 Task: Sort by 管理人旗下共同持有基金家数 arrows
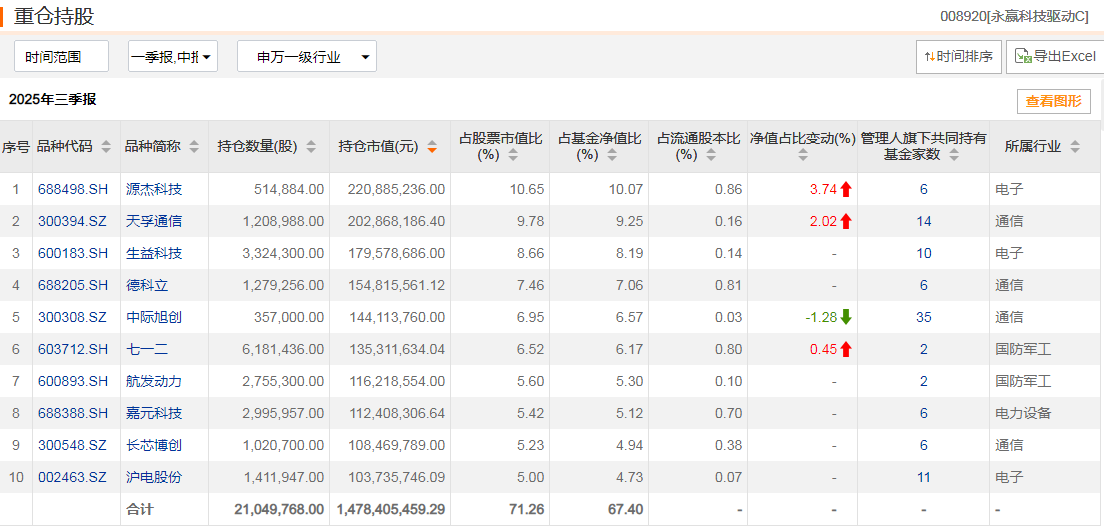[954, 154]
